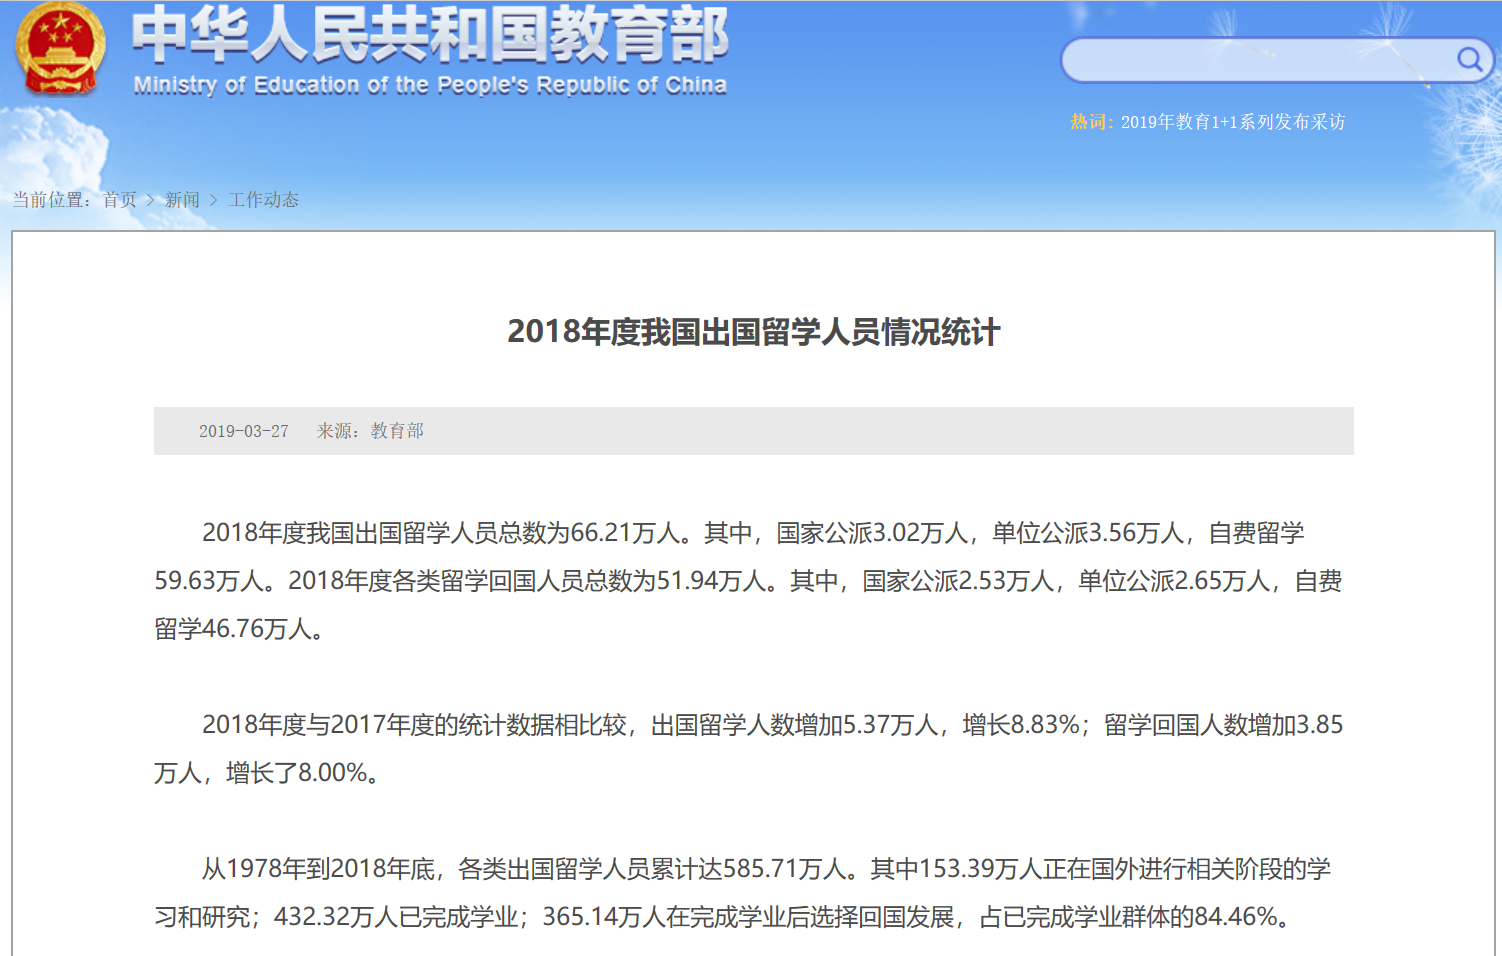Click the magnifying glass search icon
Image resolution: width=1502 pixels, height=956 pixels.
1468,60
